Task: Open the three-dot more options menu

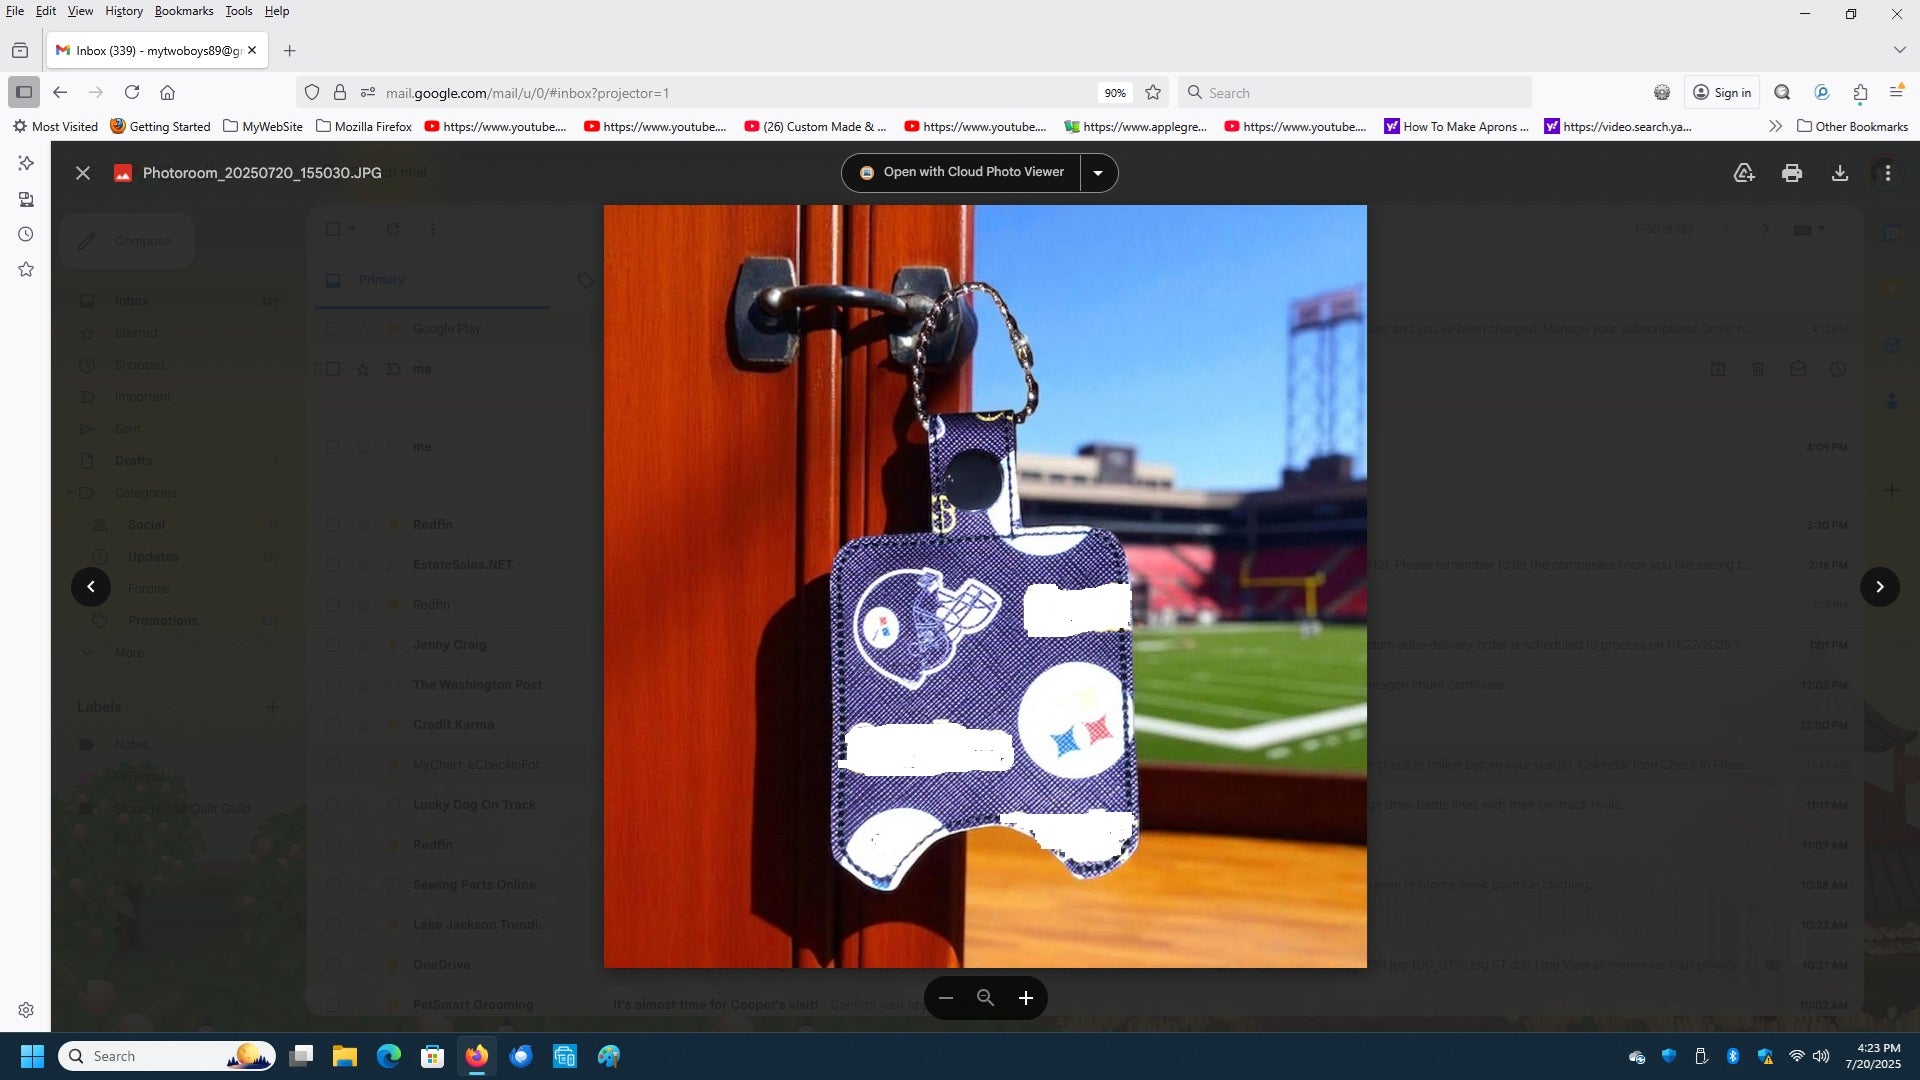Action: click(x=1887, y=173)
